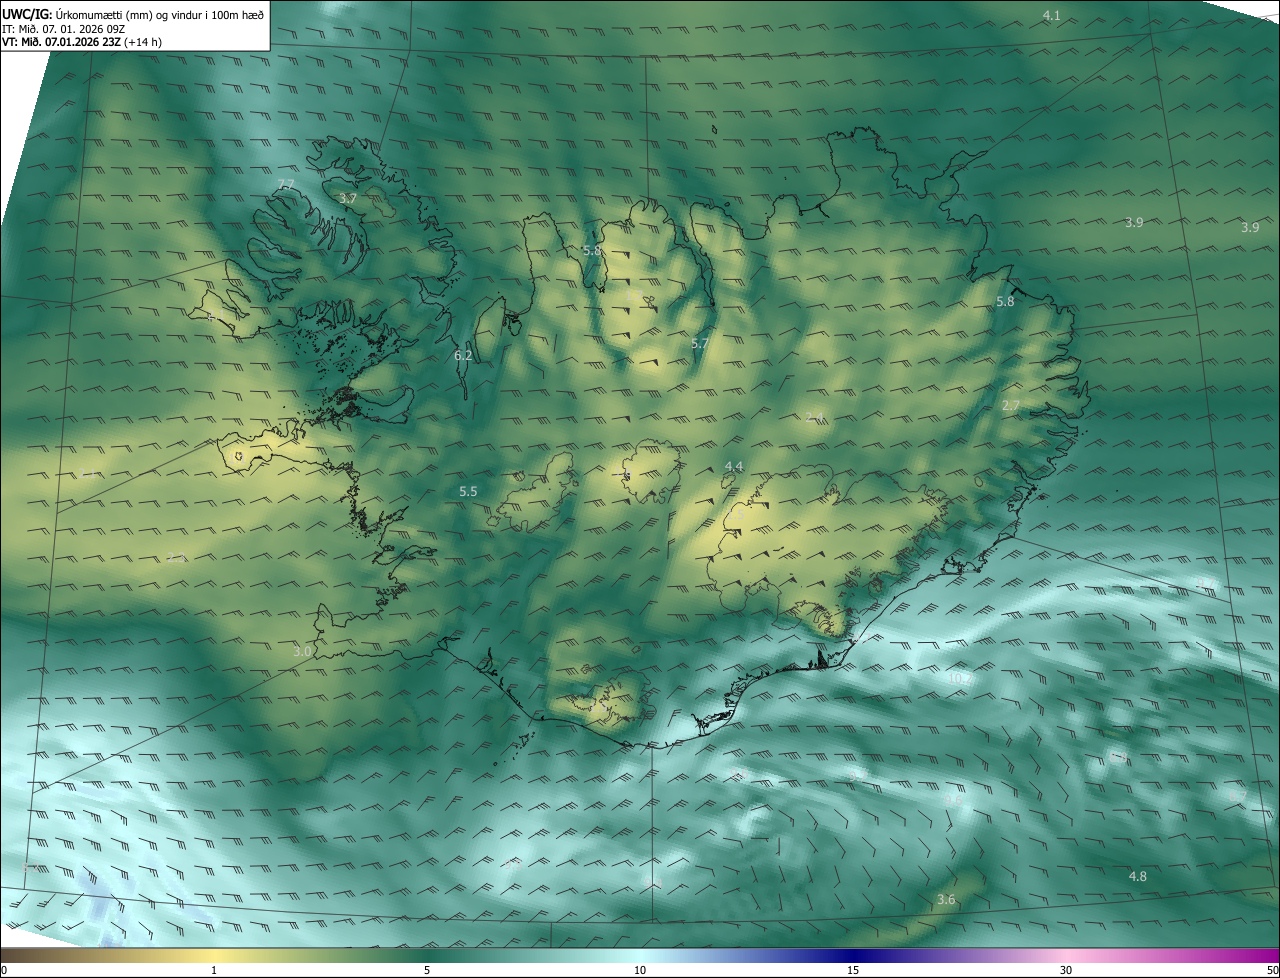The width and height of the screenshot is (1280, 978).
Task: Select the 'IT: Mið. 07. 01. 2026 09Z' line
Action: pyautogui.click(x=62, y=28)
